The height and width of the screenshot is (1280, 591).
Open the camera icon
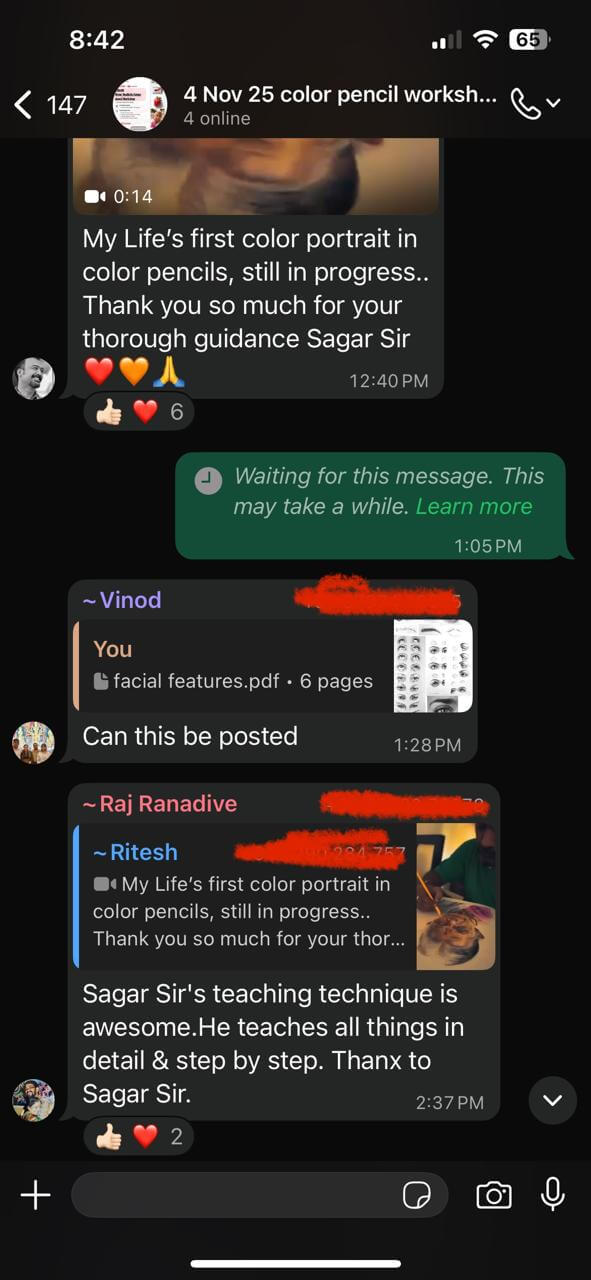(494, 1195)
